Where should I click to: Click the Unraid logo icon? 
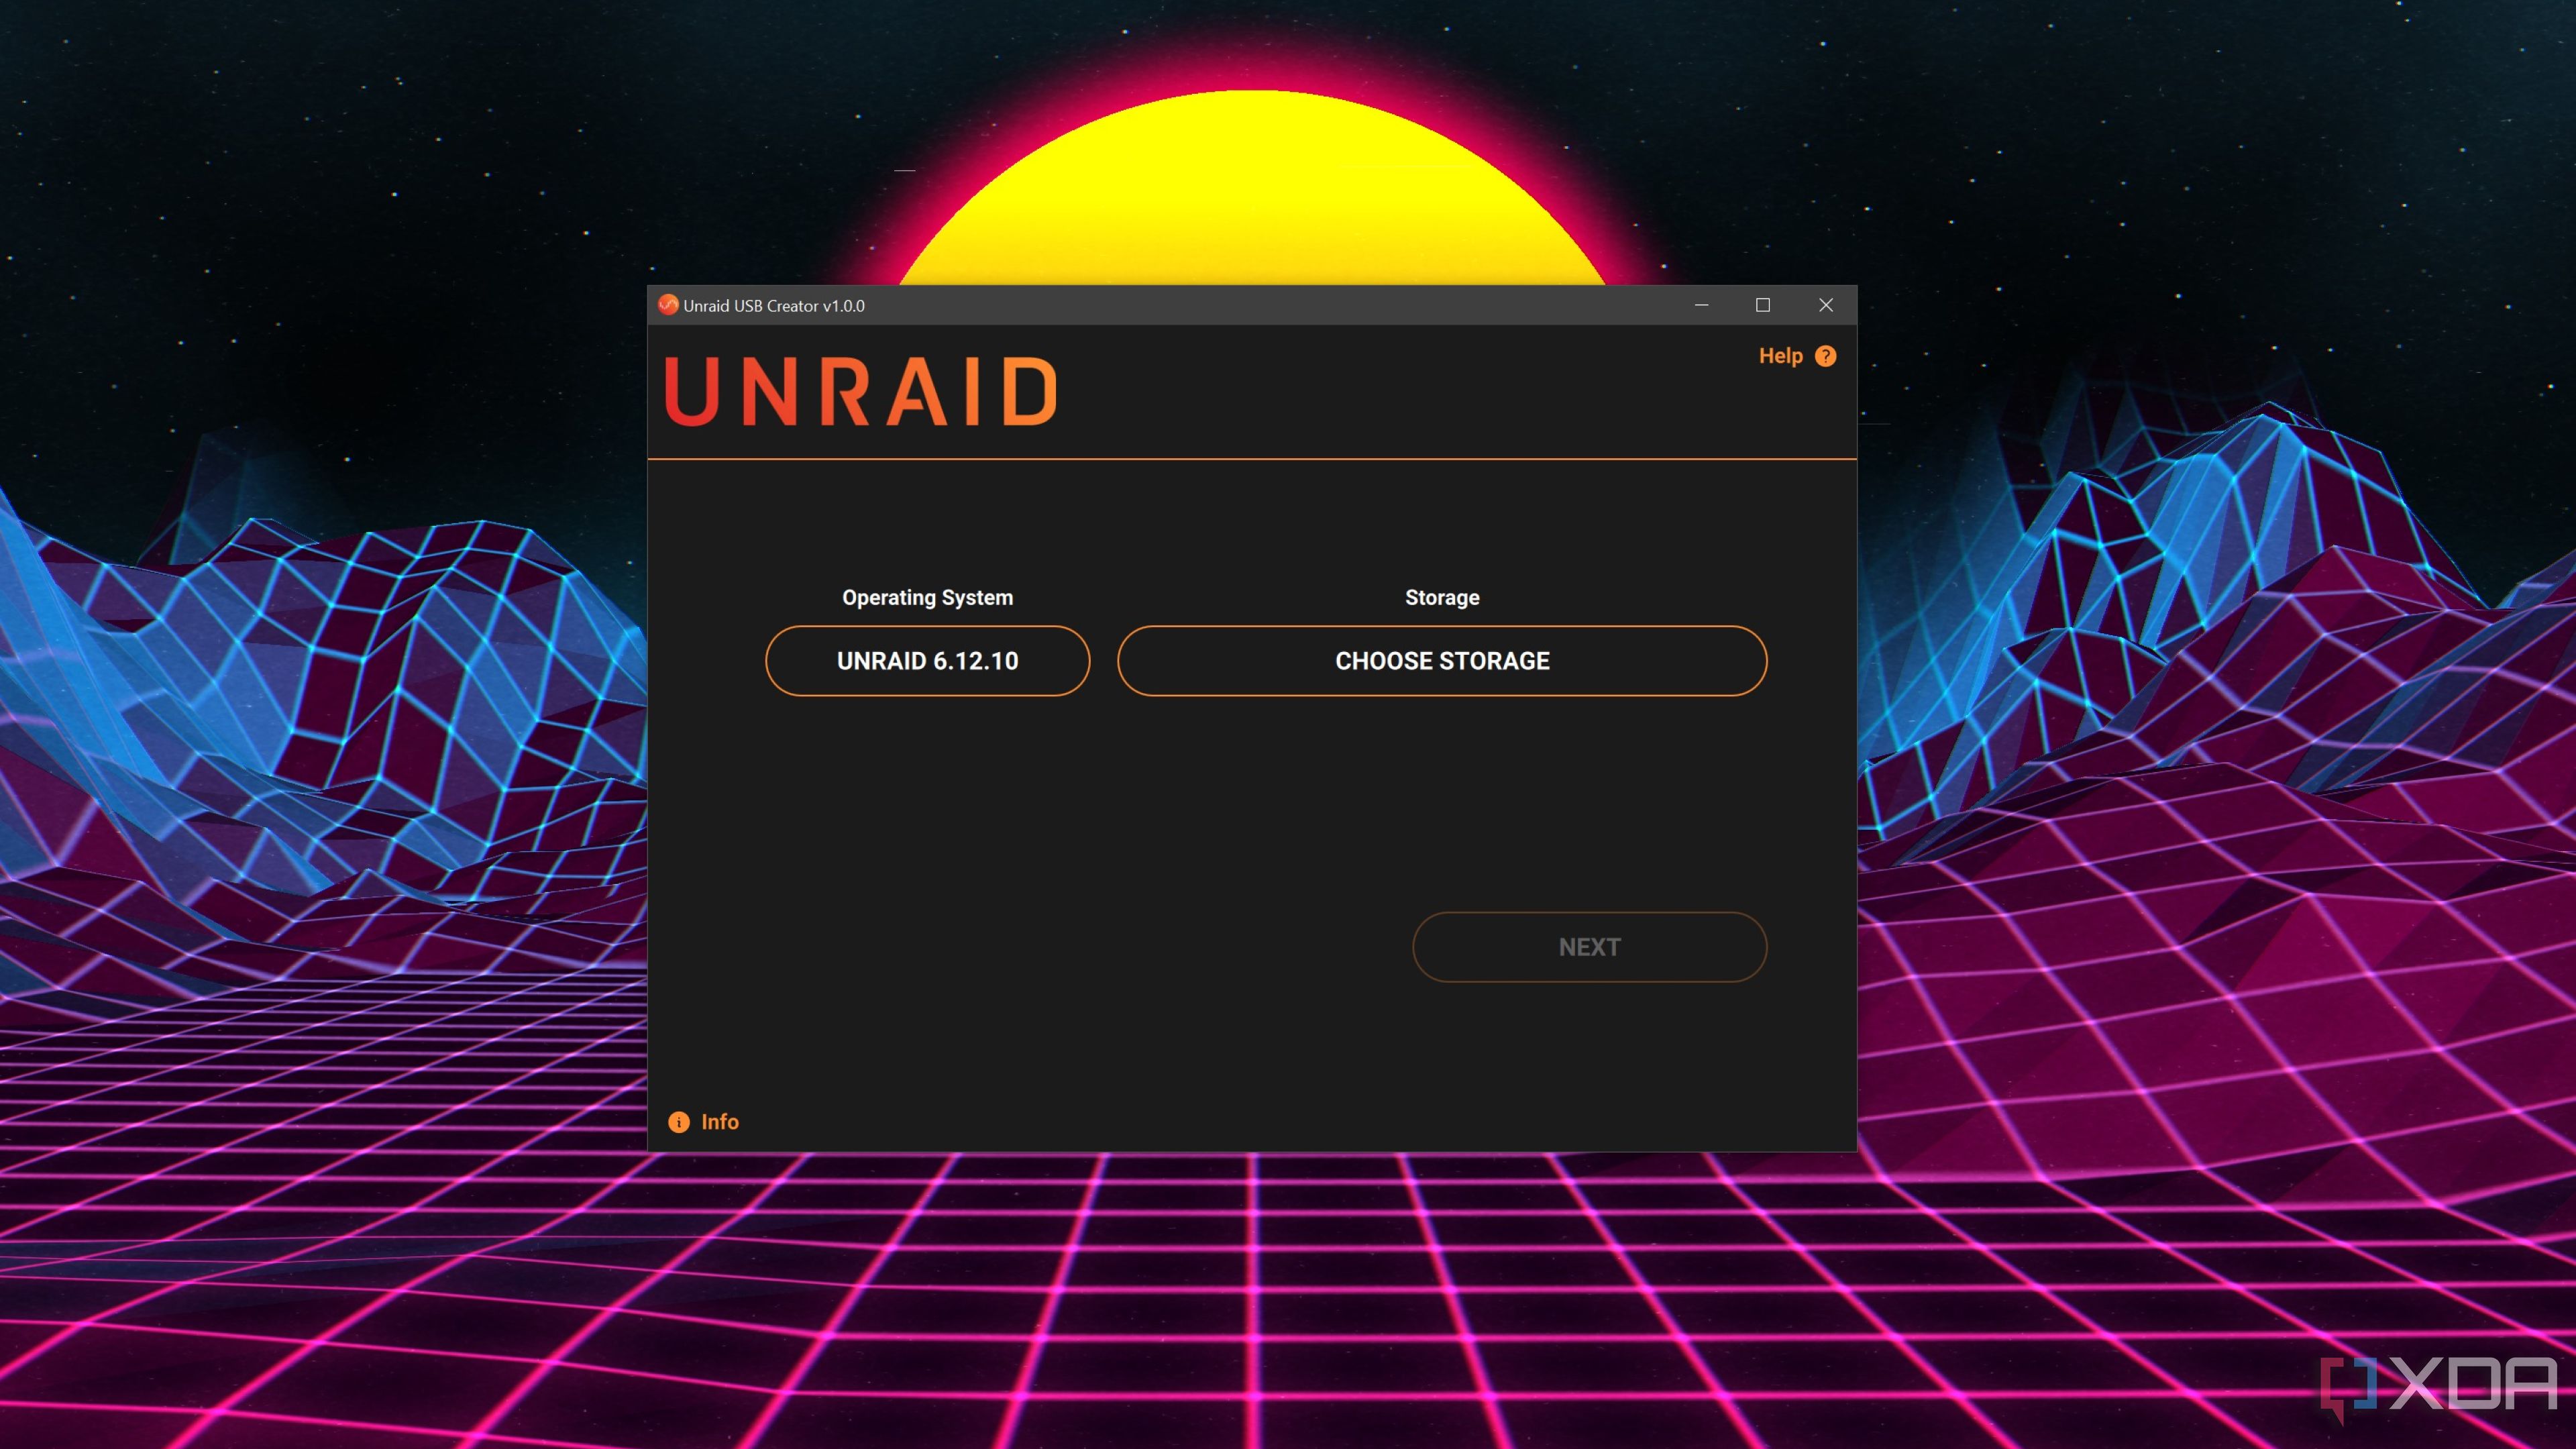(x=671, y=305)
